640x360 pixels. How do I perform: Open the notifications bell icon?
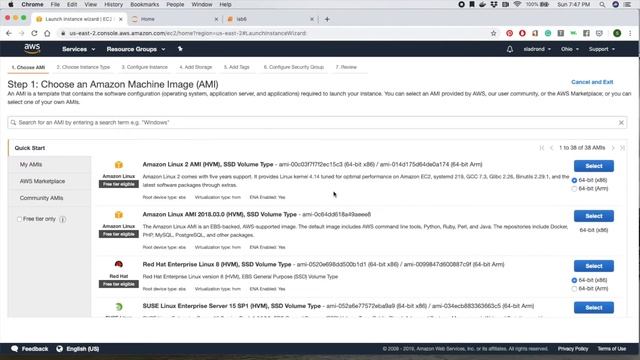click(510, 49)
